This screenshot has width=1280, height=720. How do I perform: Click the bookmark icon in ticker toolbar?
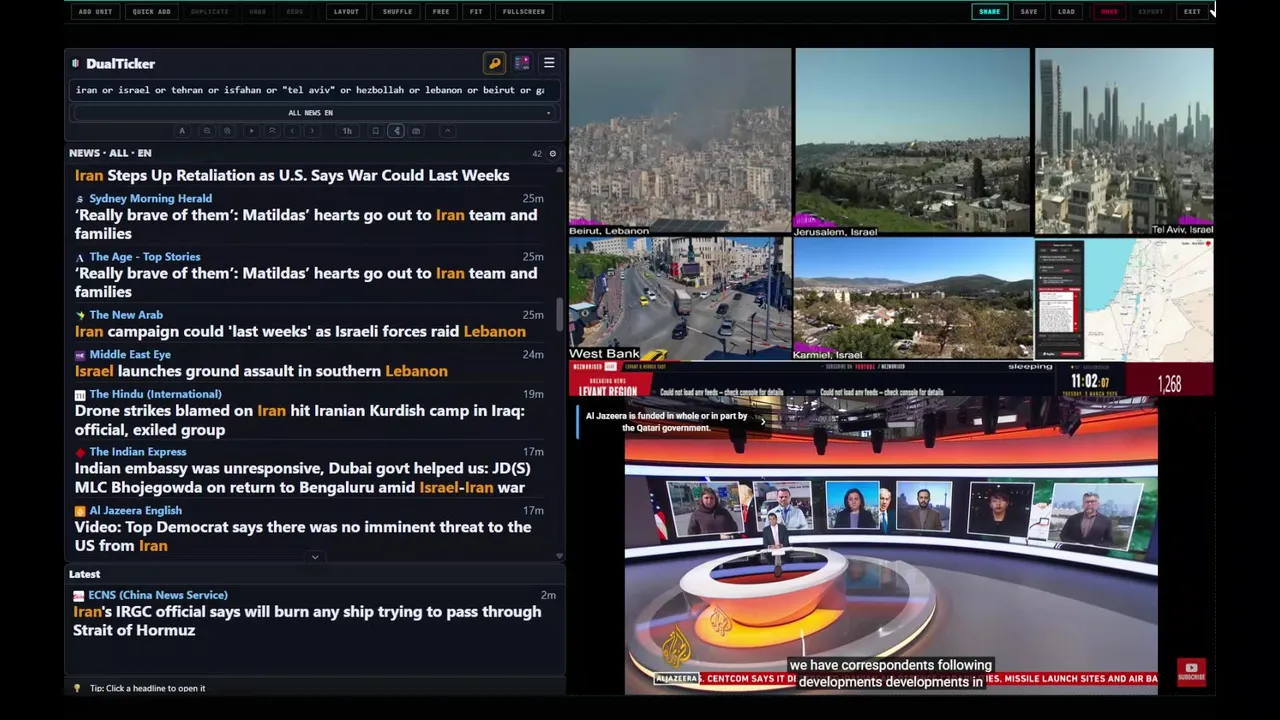pos(376,131)
